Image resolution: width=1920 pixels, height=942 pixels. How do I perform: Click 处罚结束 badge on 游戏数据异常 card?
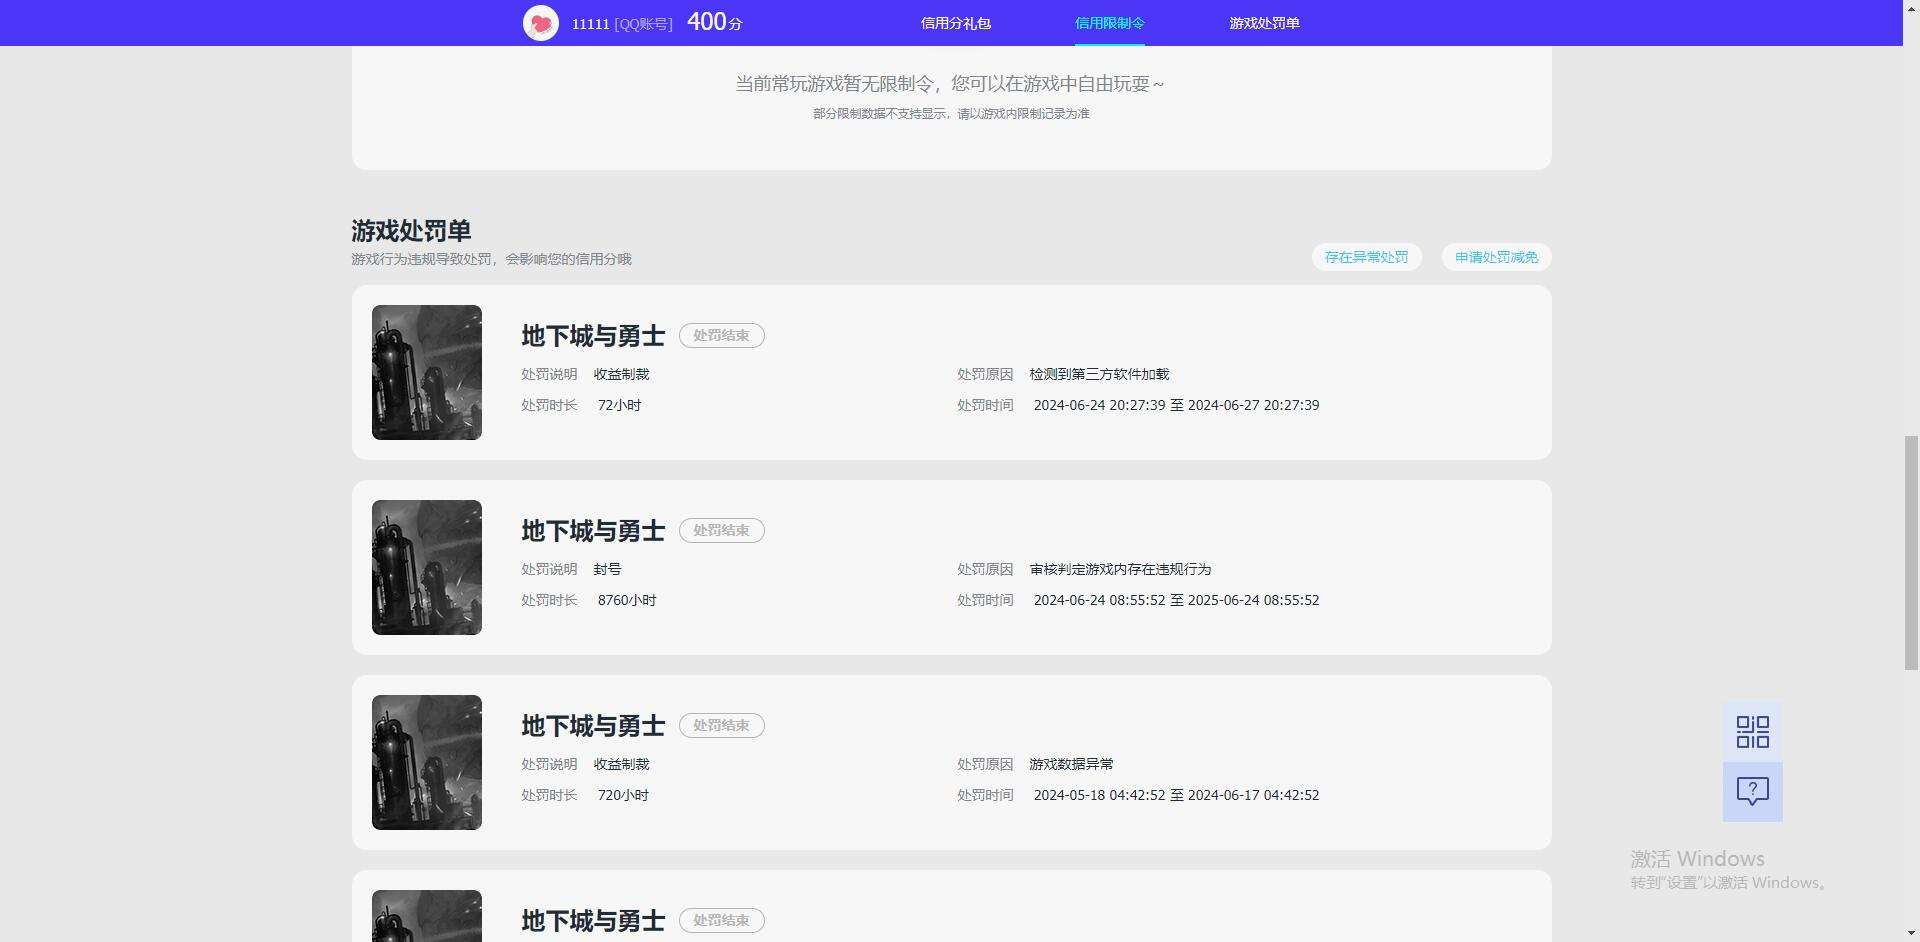point(722,726)
